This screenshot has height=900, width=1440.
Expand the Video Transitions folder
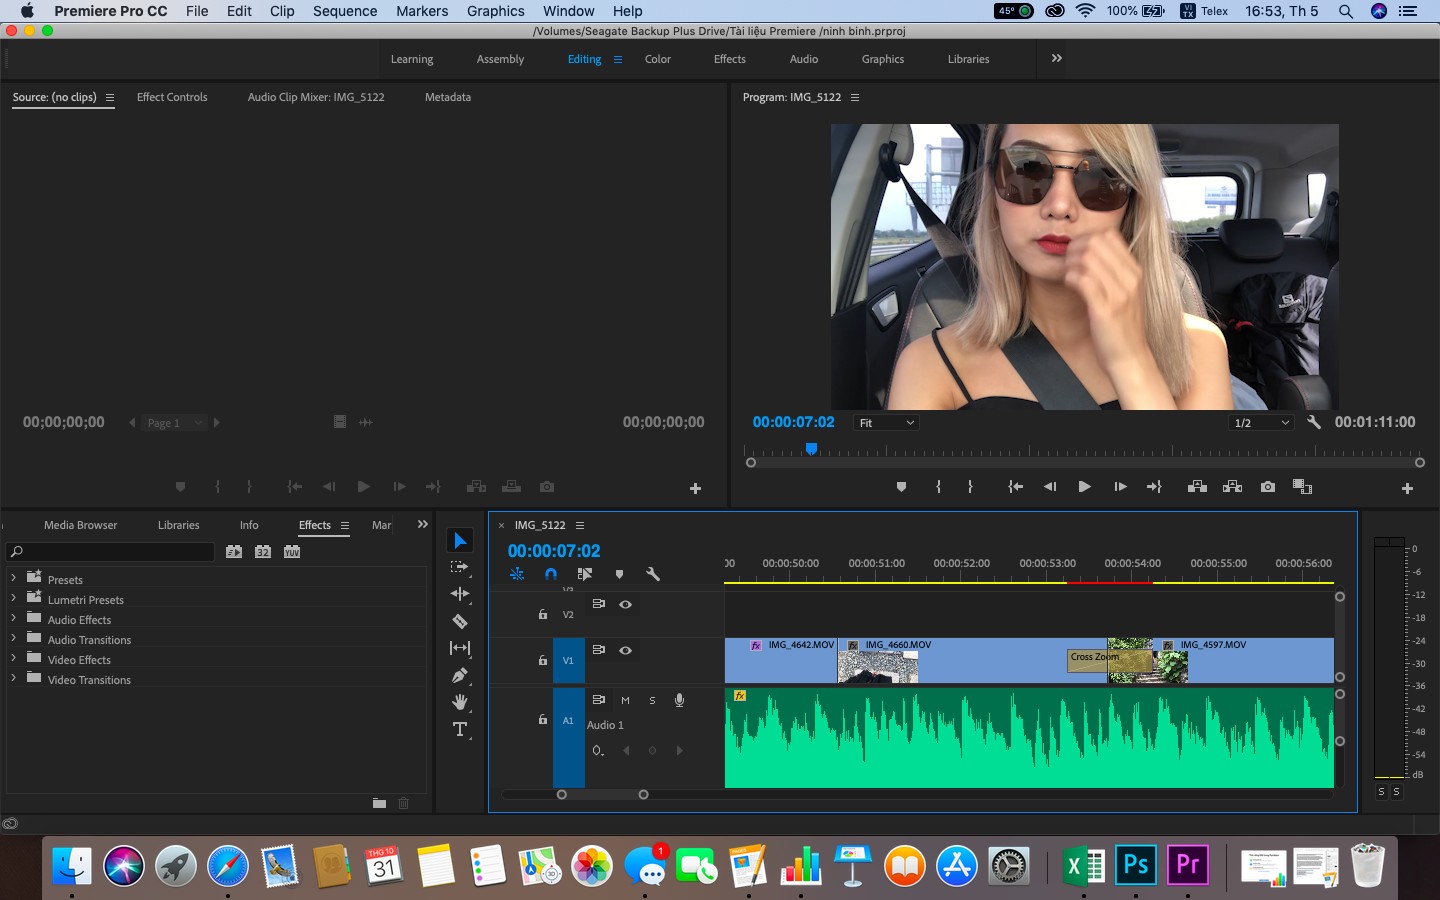point(13,678)
